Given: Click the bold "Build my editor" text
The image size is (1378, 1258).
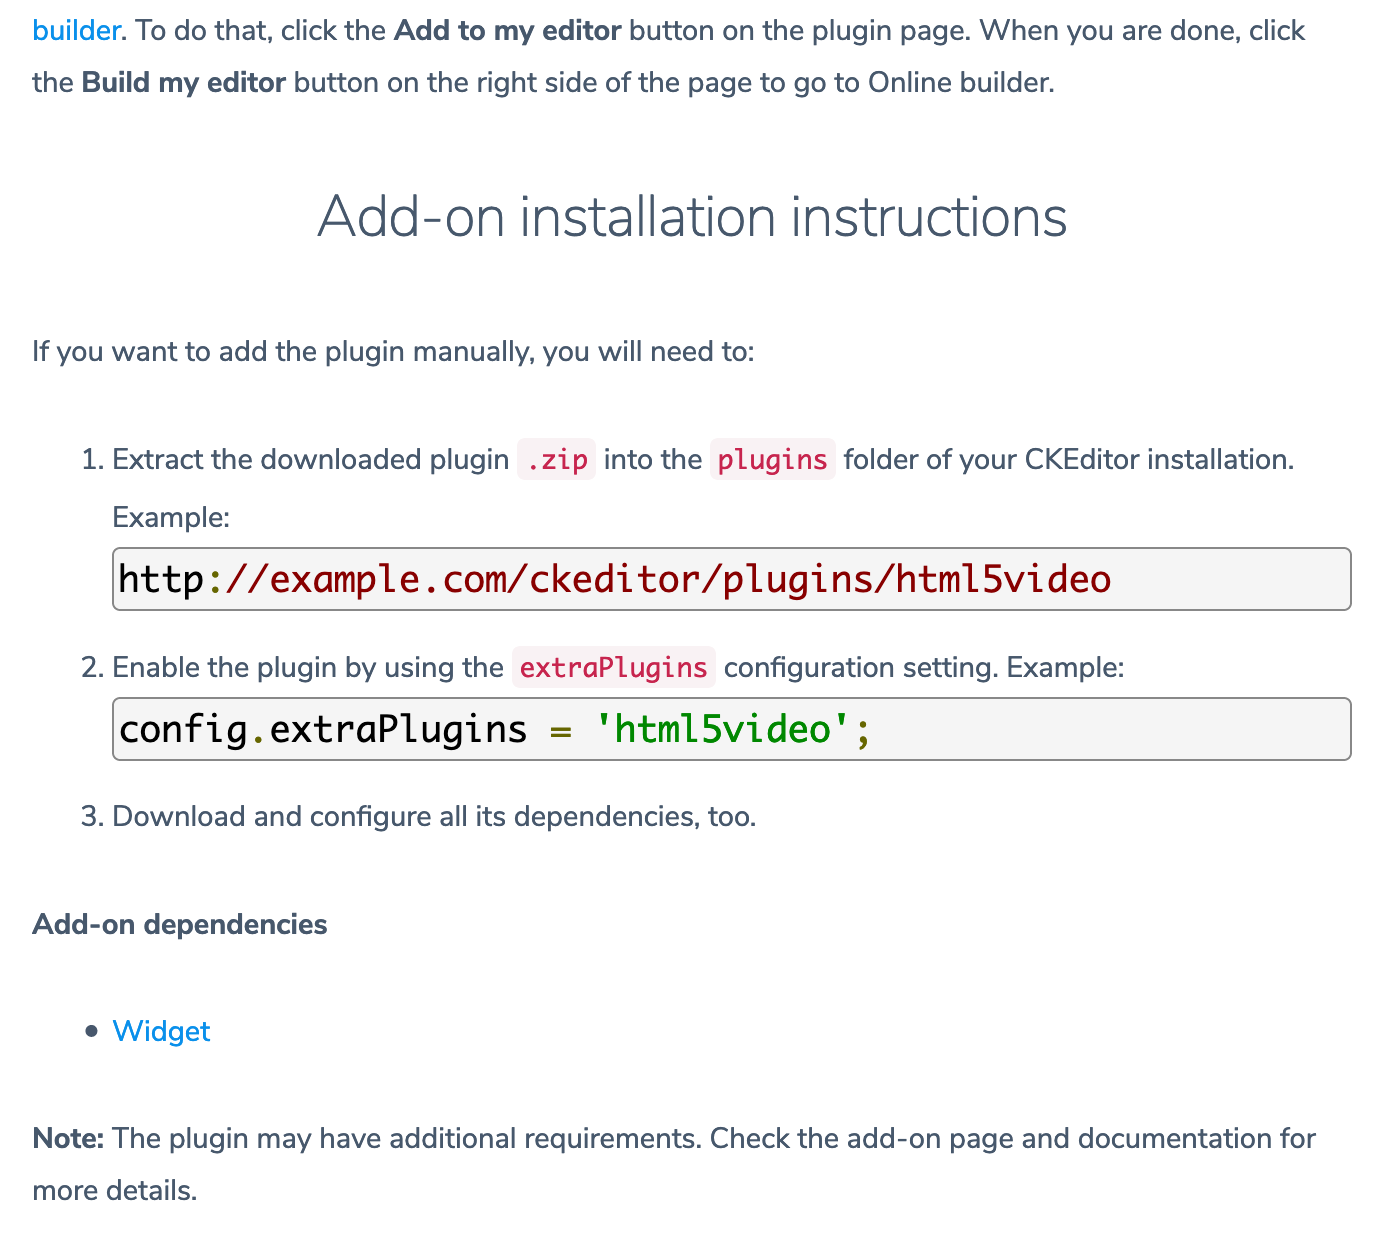Looking at the screenshot, I should click(x=184, y=82).
